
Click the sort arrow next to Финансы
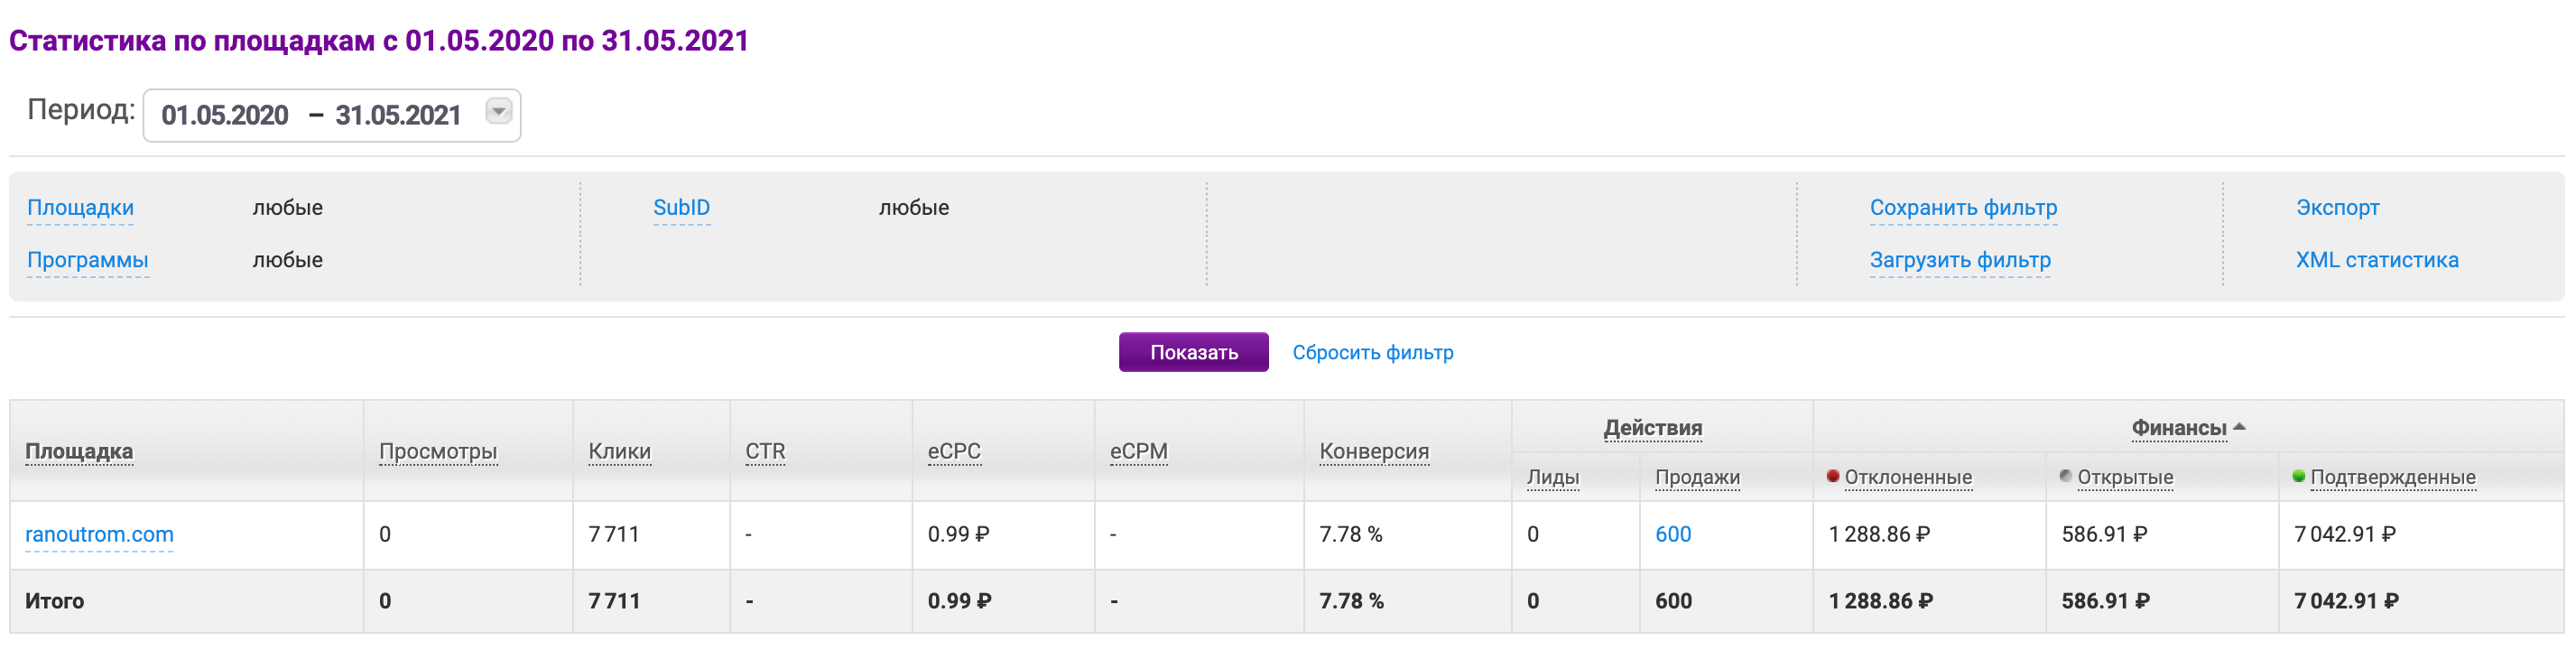tap(2239, 426)
